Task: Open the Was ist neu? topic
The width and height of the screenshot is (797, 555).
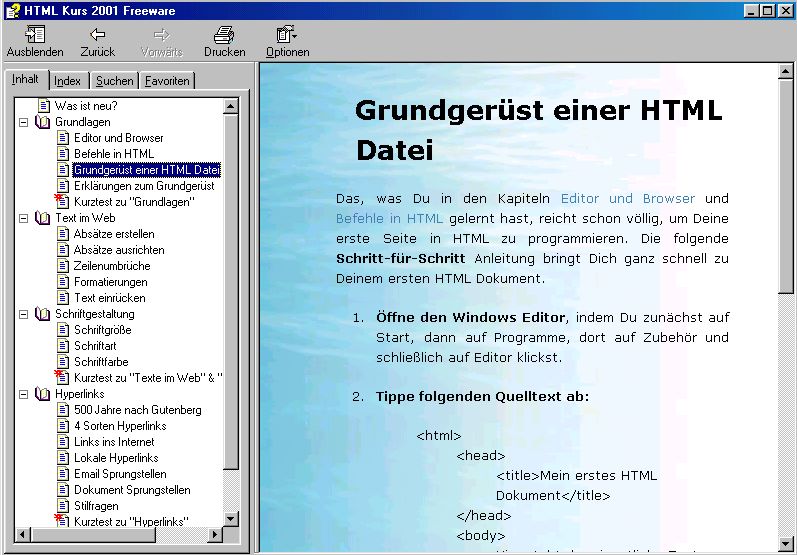Action: (x=86, y=106)
